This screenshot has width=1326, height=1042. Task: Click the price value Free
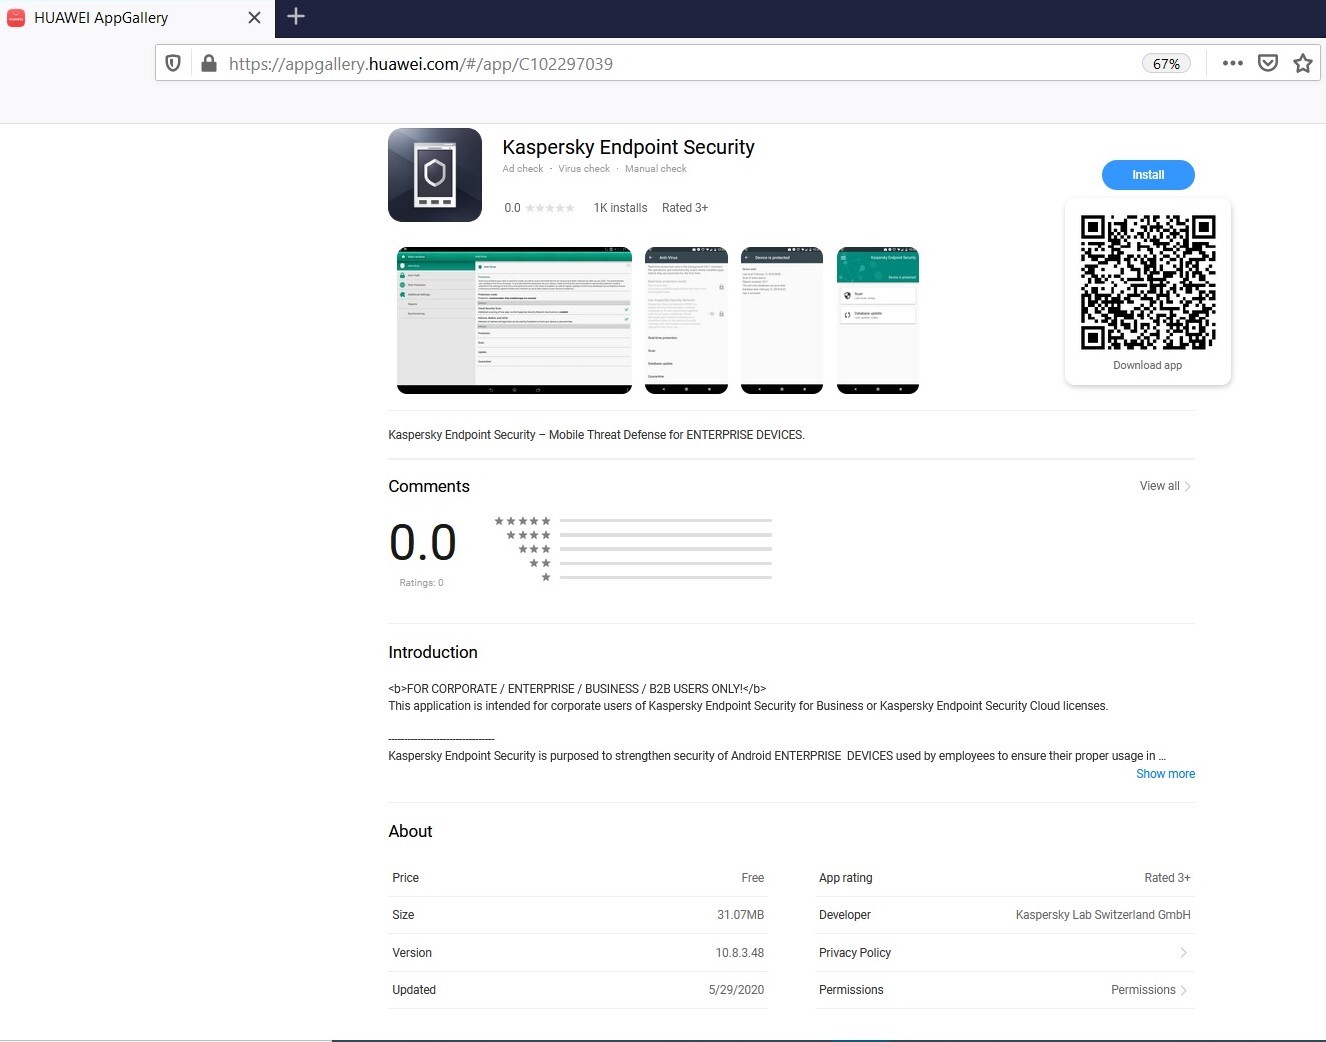click(x=753, y=878)
